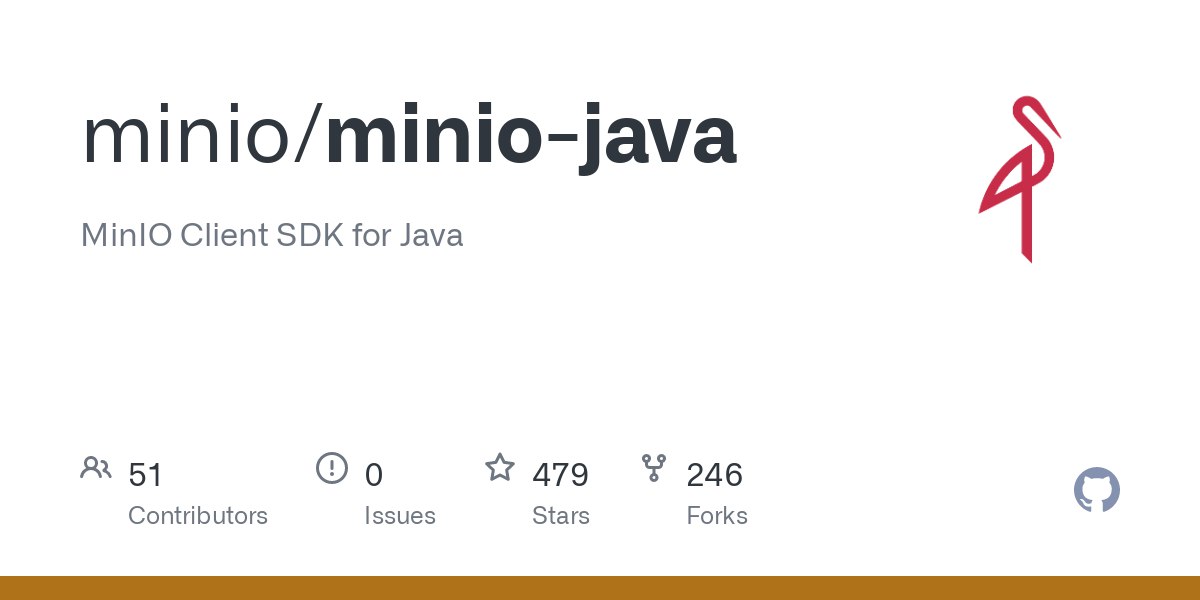
Task: Click the MinIO Client SDK for Java description
Action: pyautogui.click(x=272, y=236)
